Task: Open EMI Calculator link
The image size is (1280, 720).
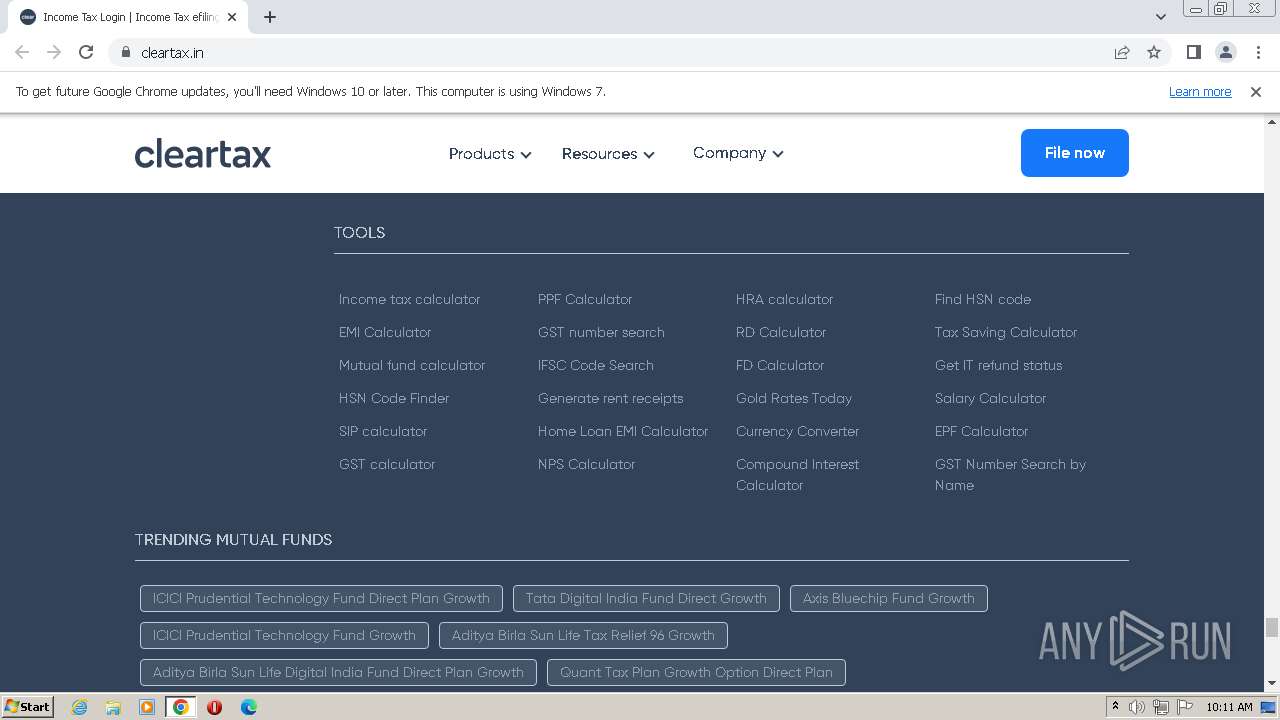Action: [385, 332]
